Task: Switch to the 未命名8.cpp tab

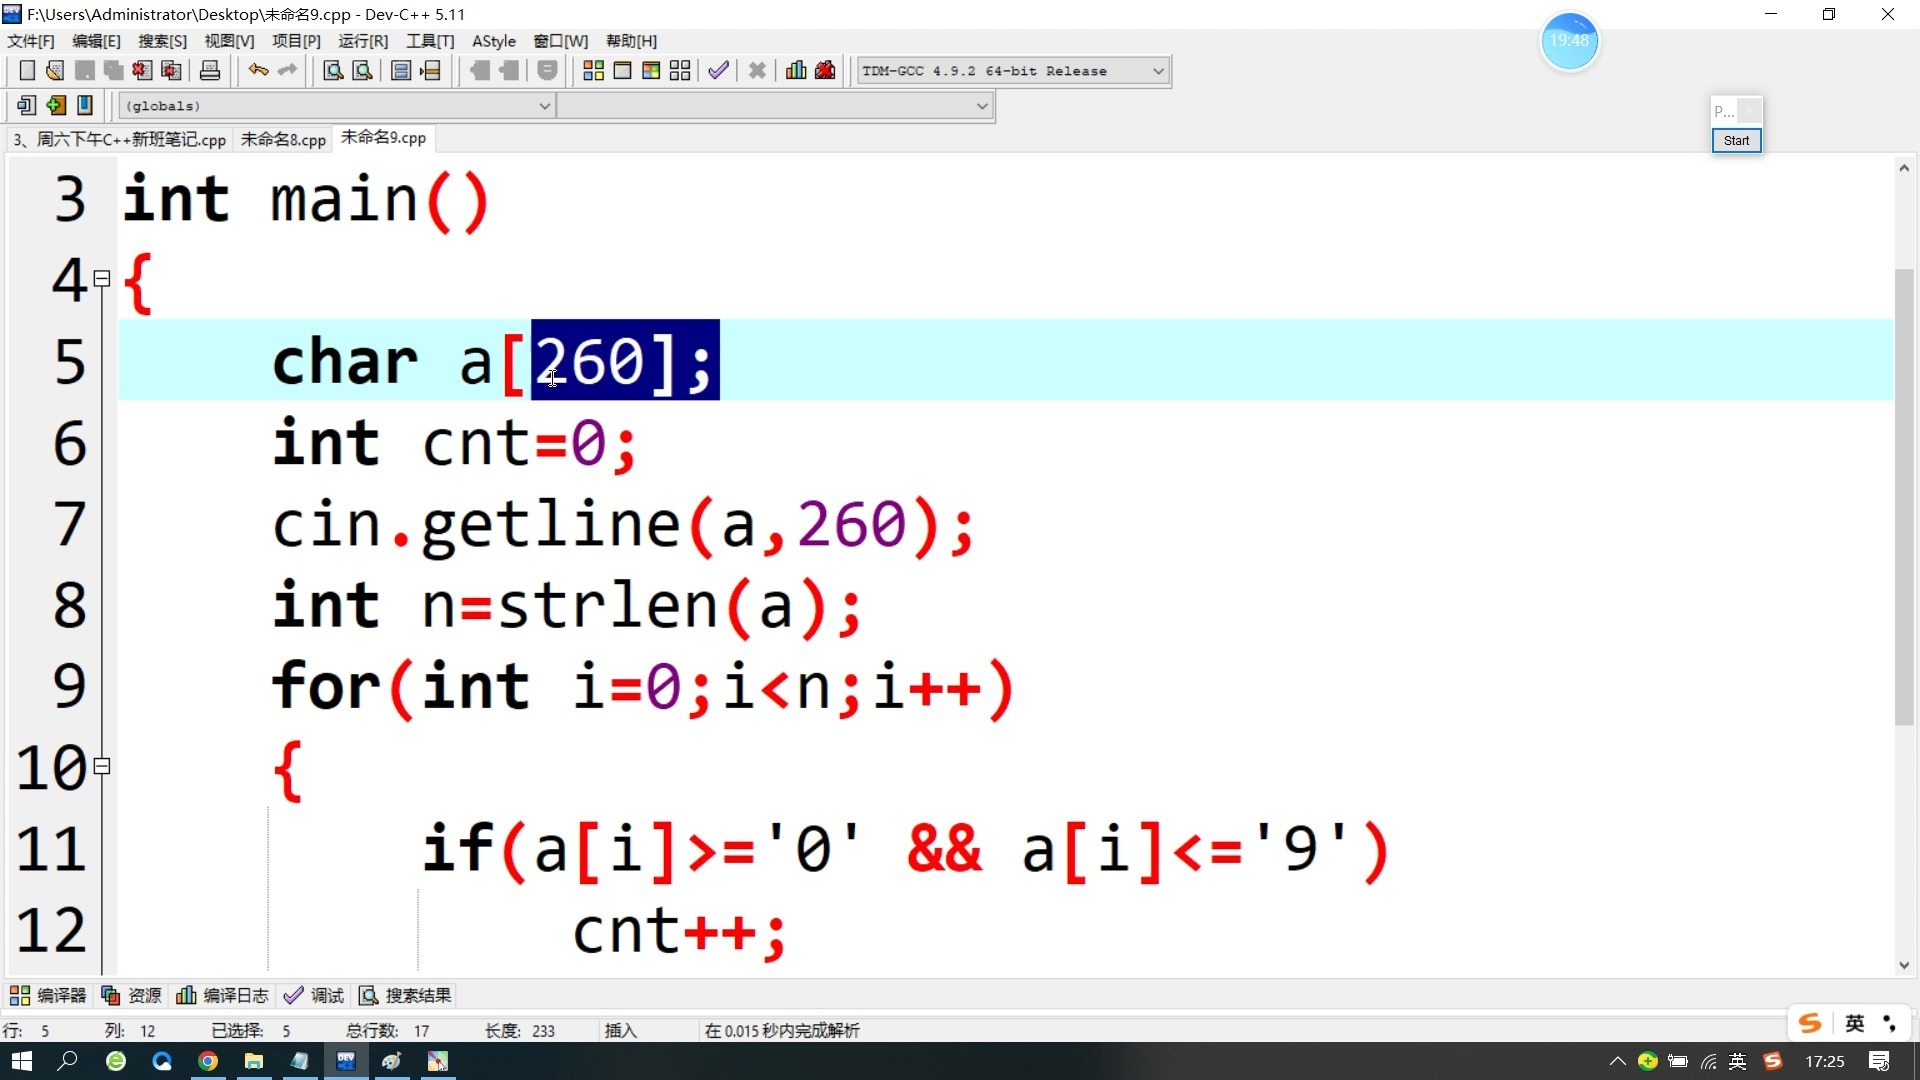Action: [x=283, y=139]
